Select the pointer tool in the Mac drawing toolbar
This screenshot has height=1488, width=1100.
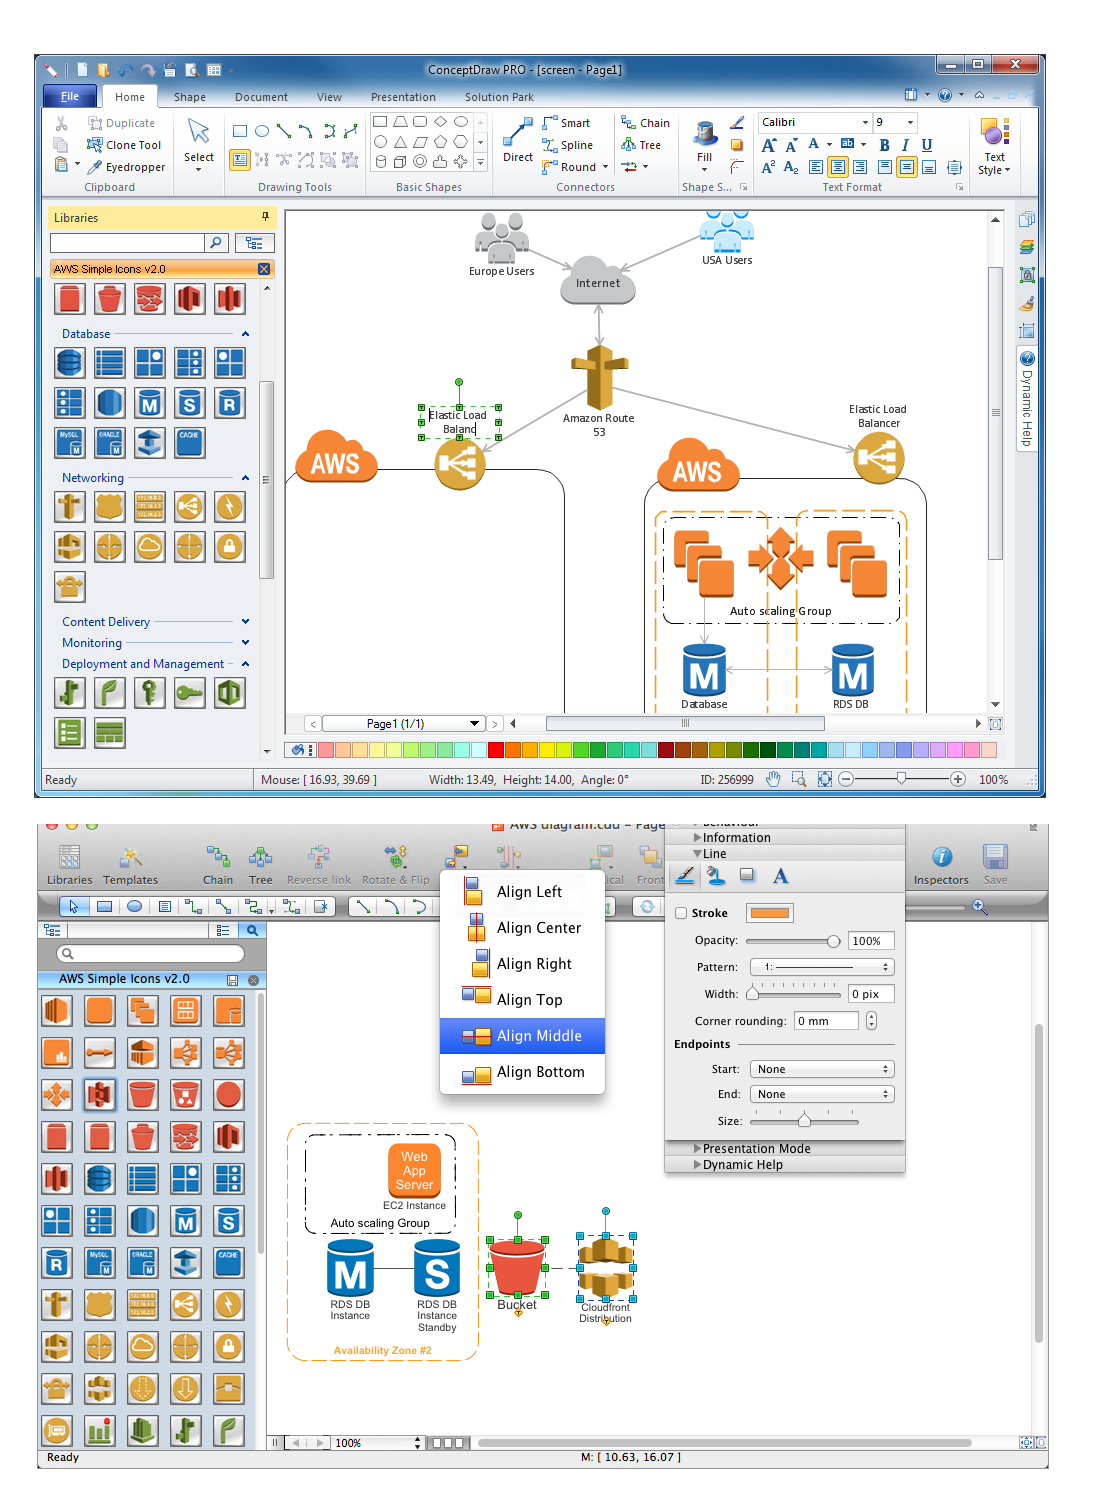tap(73, 907)
